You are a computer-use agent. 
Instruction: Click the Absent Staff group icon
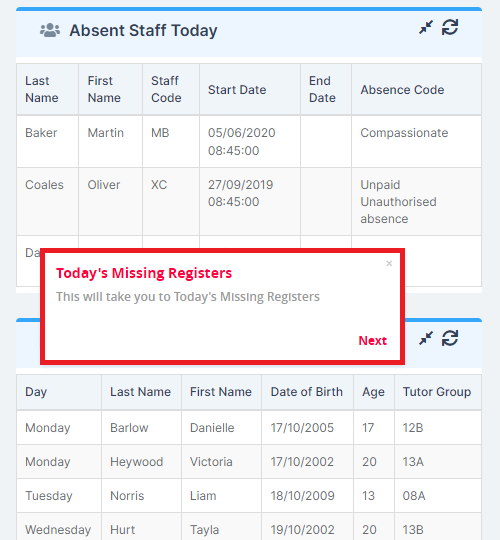coord(50,30)
